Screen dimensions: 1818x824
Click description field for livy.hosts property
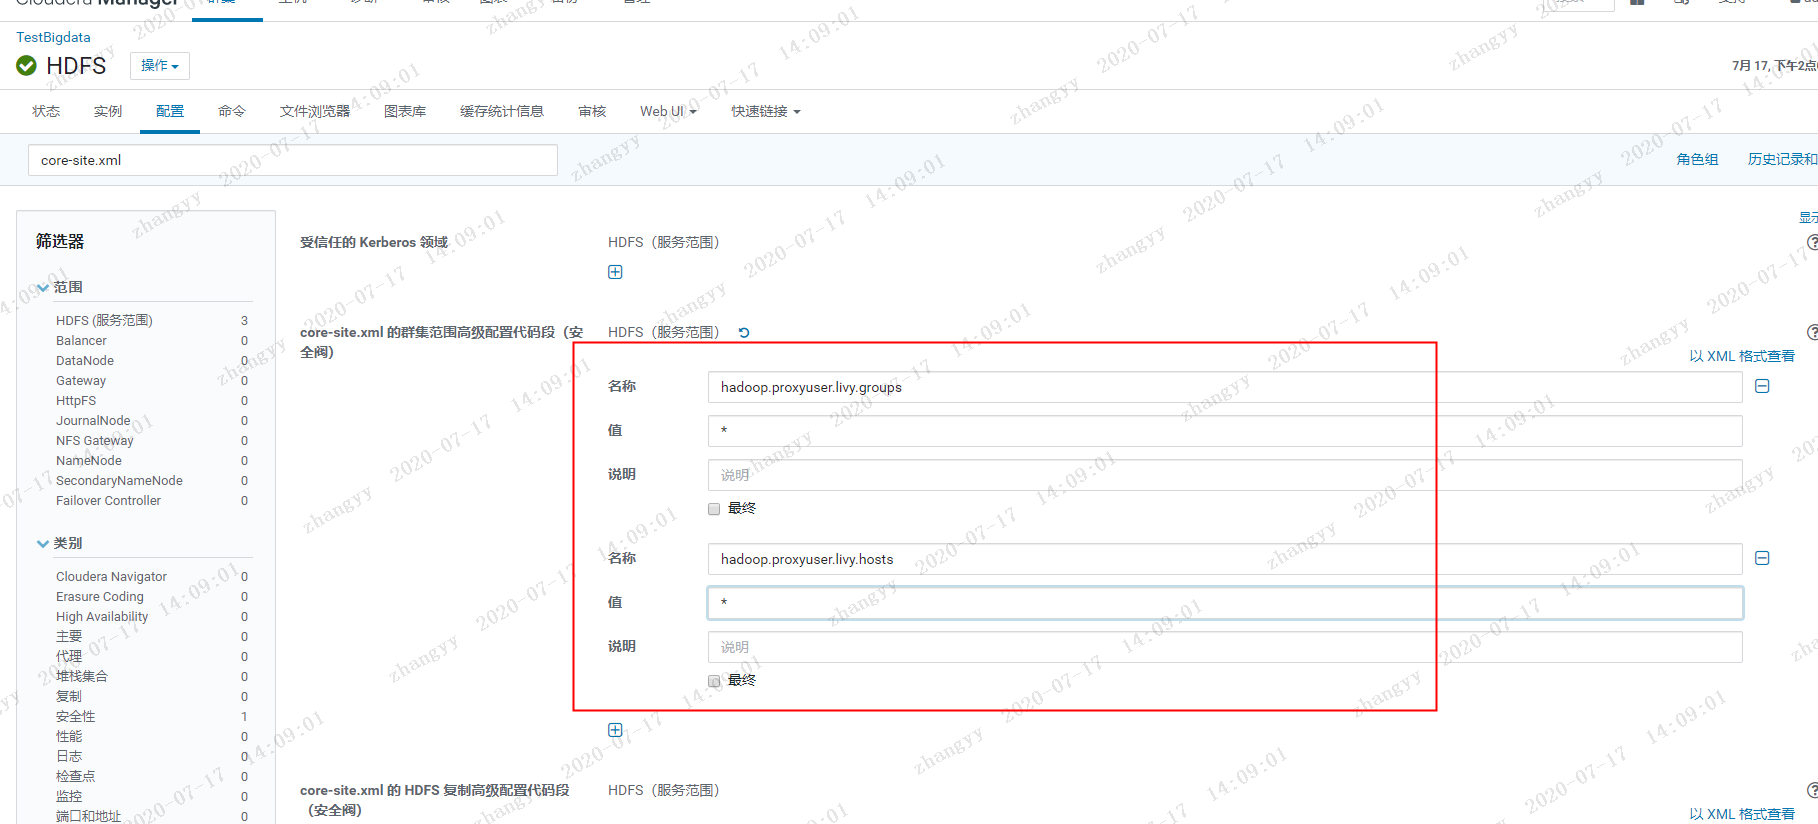coord(1225,647)
